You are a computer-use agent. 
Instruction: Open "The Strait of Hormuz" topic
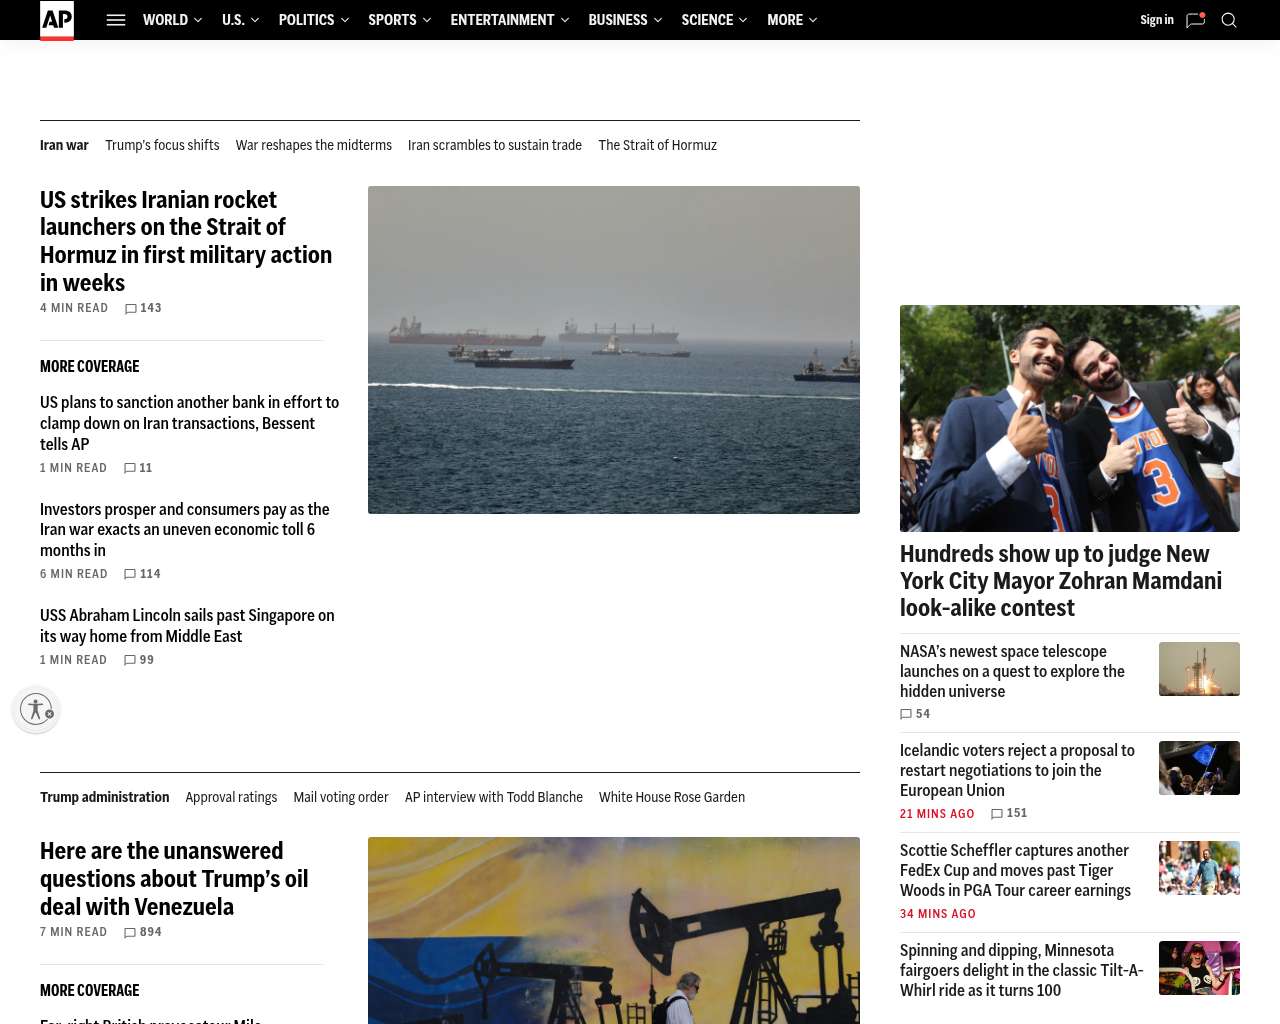pos(658,145)
